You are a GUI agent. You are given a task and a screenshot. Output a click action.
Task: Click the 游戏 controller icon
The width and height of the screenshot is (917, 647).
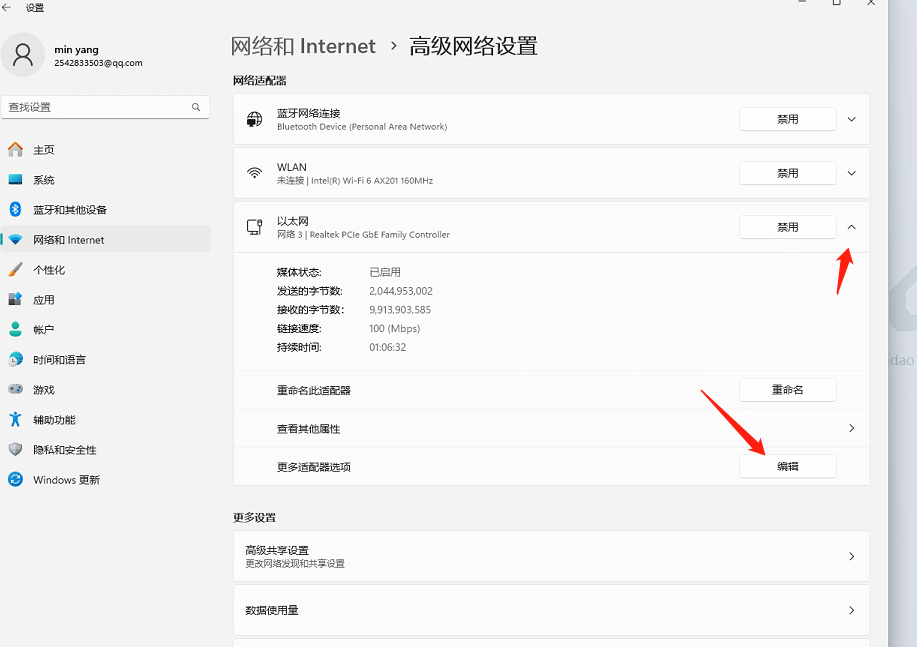[15, 390]
